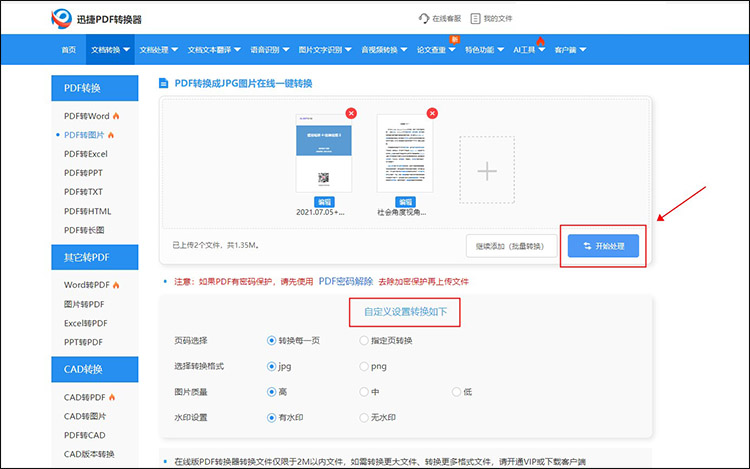Click the flame icon beside Word转PDF
The height and width of the screenshot is (469, 750).
pyautogui.click(x=116, y=285)
